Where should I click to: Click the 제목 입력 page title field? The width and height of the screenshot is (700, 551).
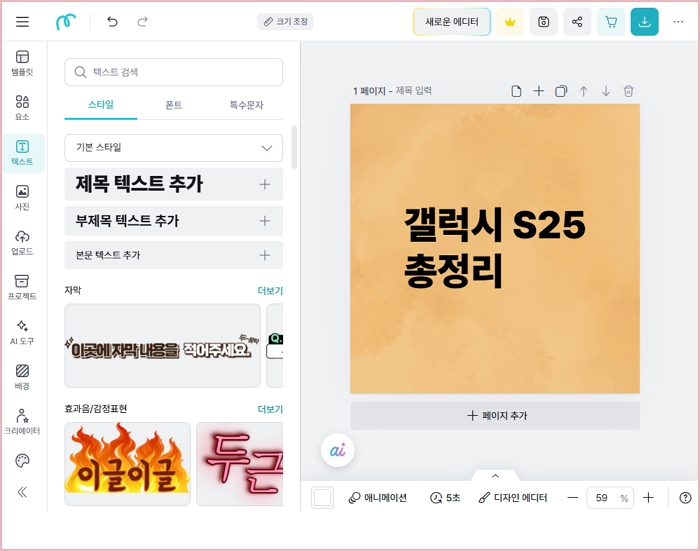coord(413,91)
